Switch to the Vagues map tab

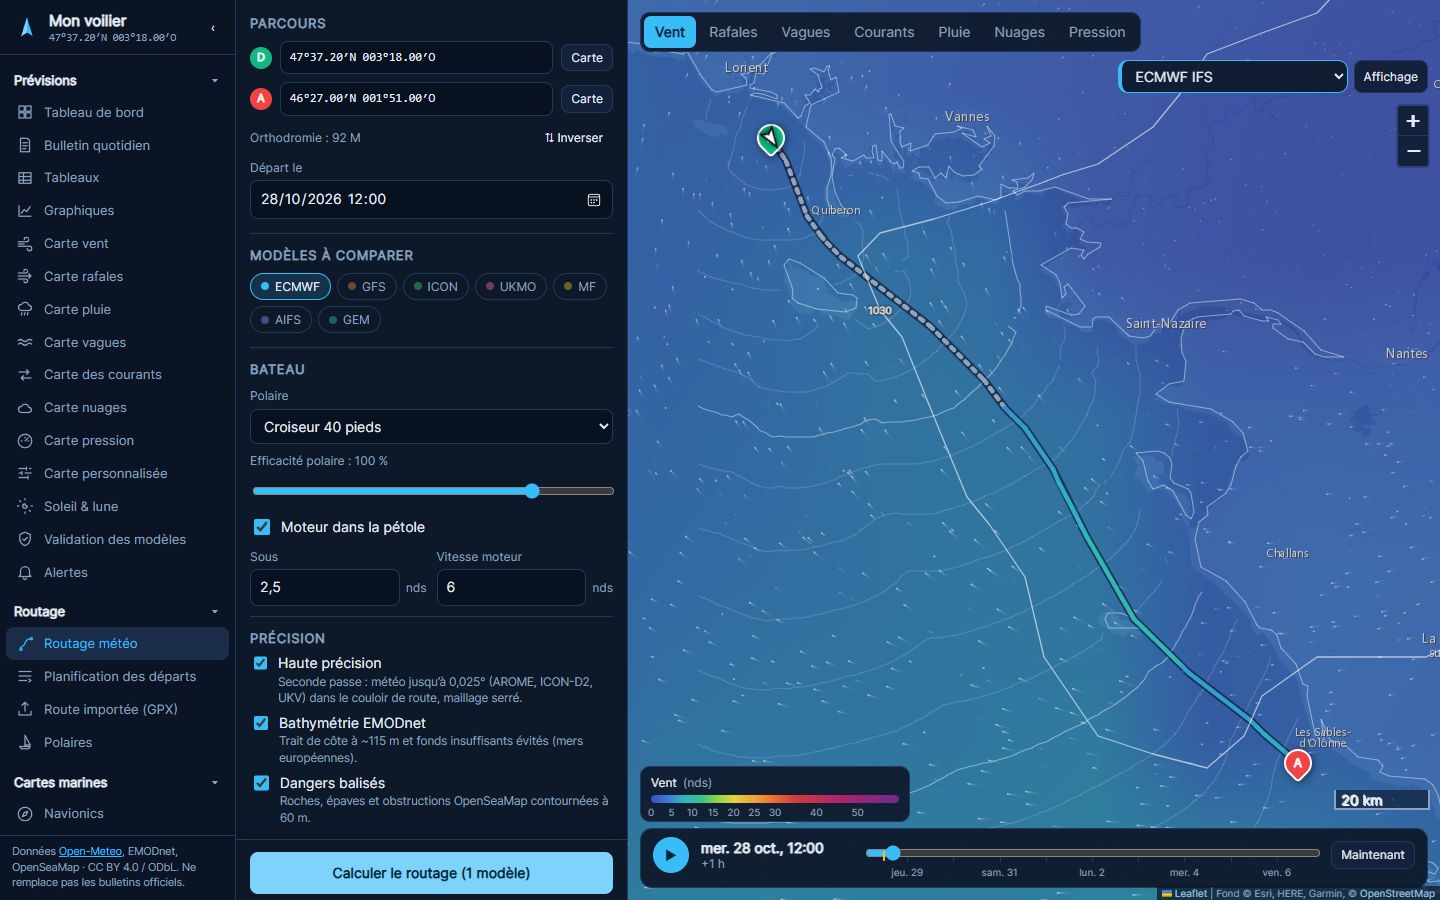tap(806, 32)
